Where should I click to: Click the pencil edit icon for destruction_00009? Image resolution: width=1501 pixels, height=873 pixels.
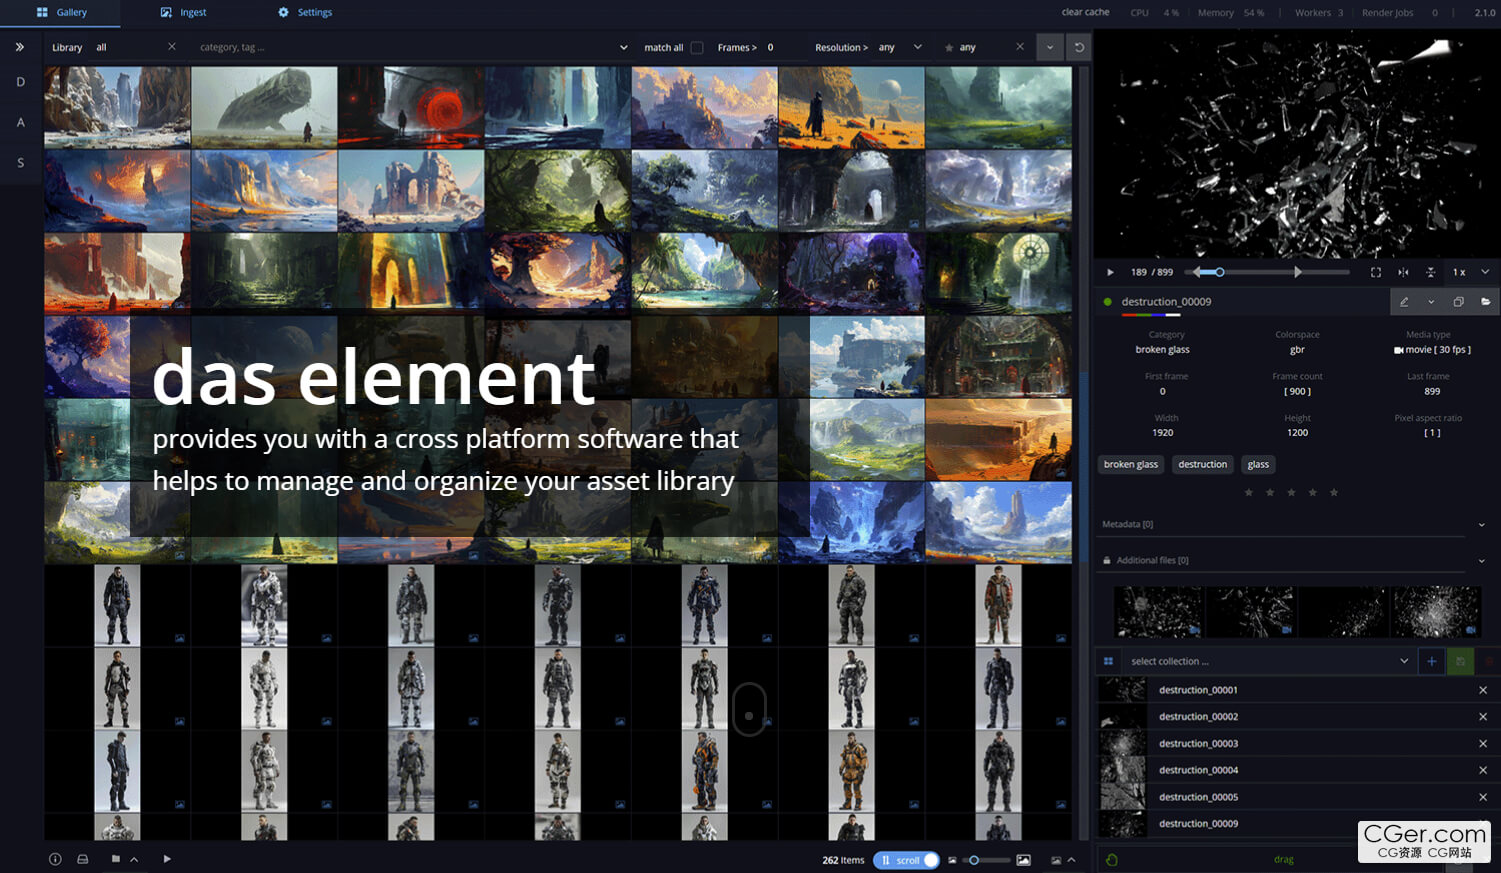tap(1404, 302)
